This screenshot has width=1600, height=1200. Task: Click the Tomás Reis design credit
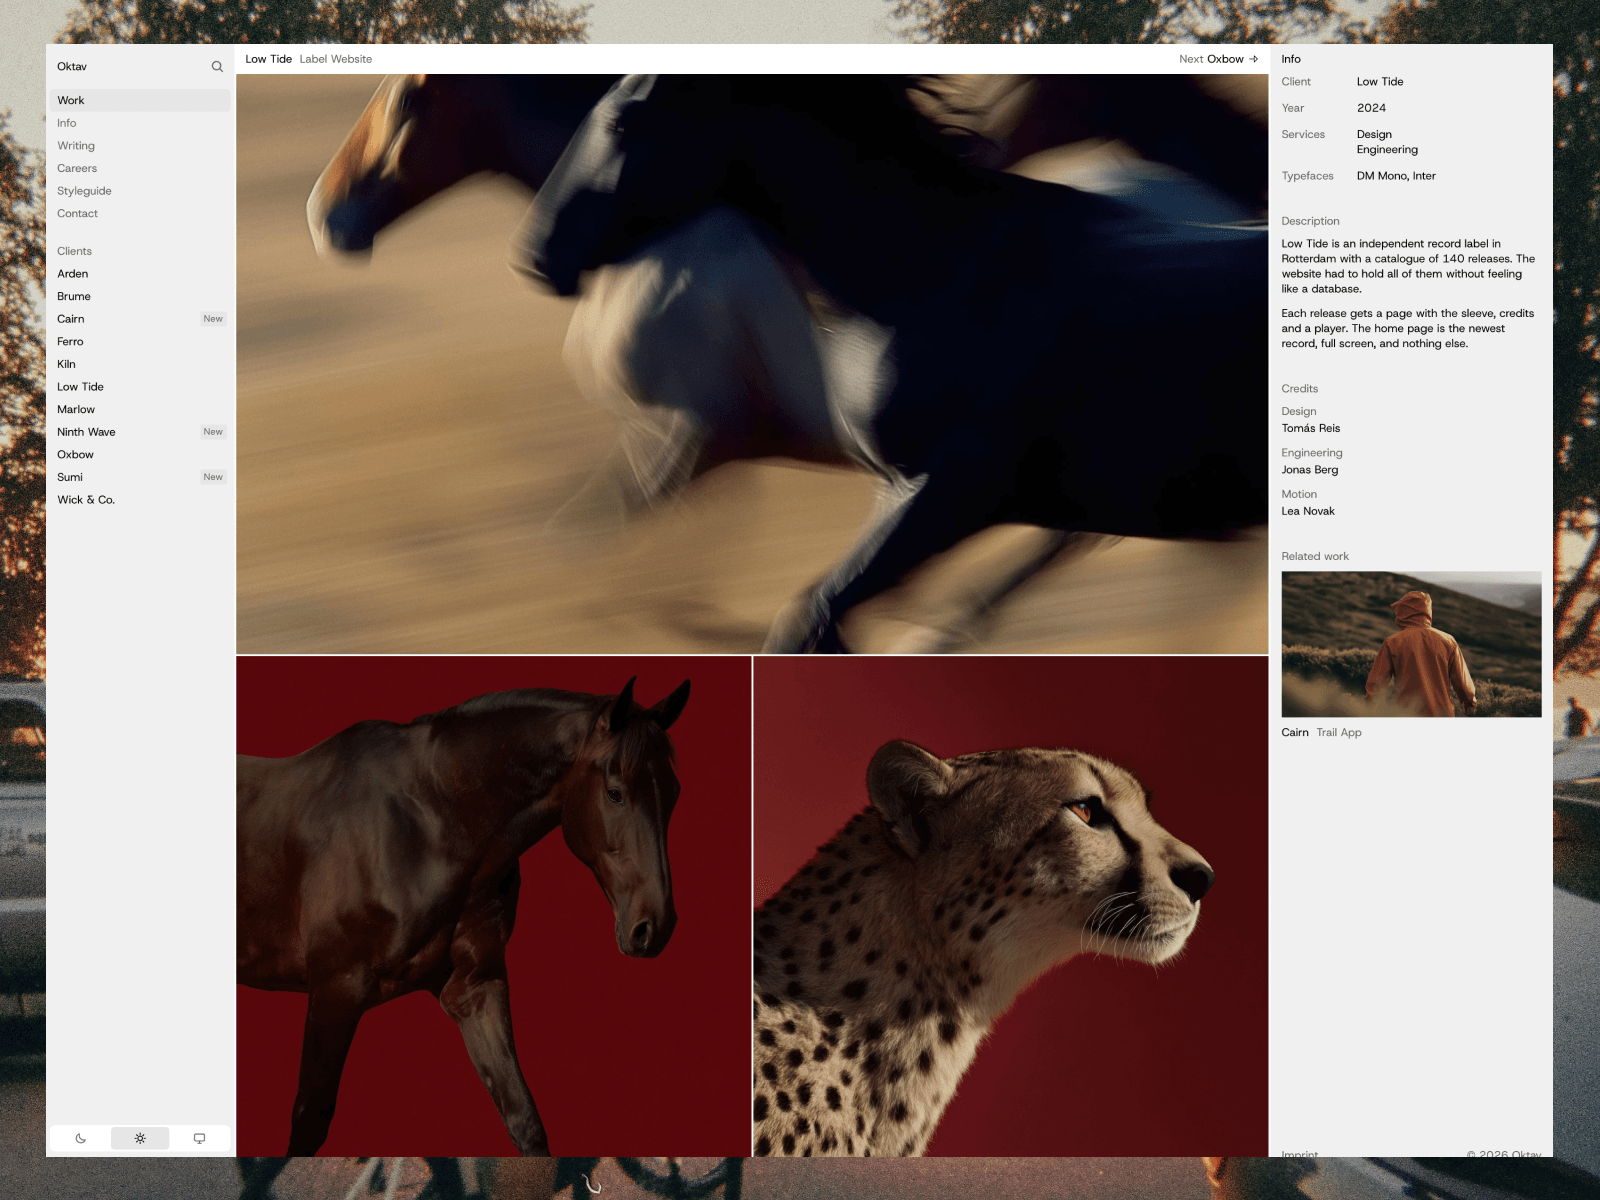point(1311,428)
